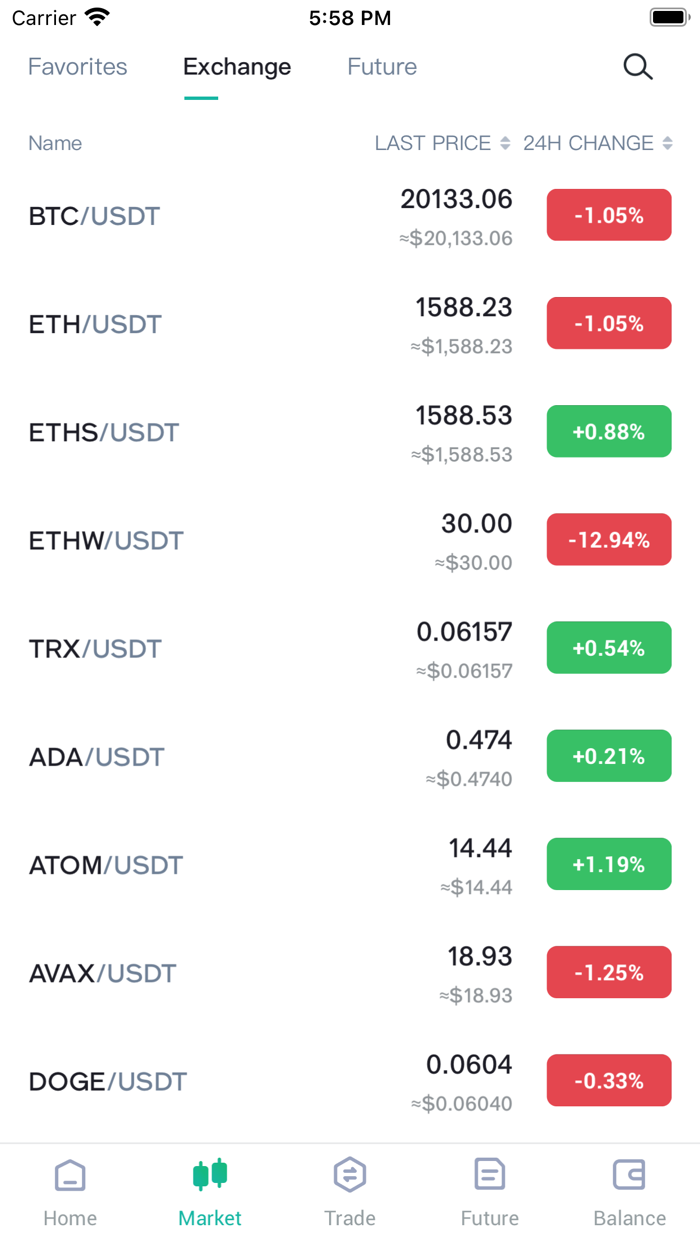Open search from the top bar
The width and height of the screenshot is (700, 1244).
(x=637, y=67)
